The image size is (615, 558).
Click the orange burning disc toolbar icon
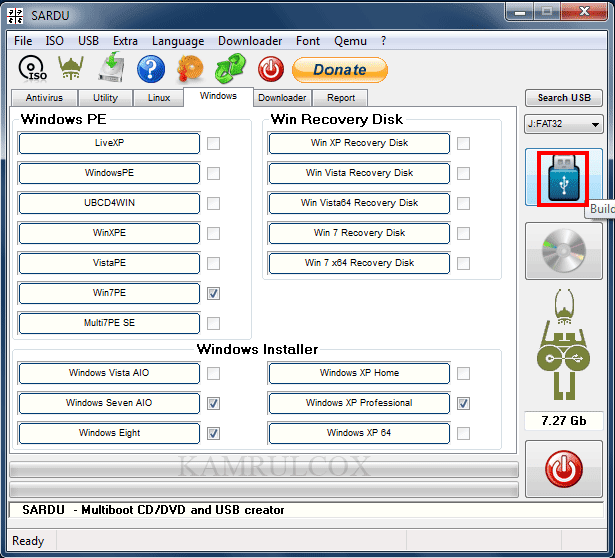(x=190, y=69)
